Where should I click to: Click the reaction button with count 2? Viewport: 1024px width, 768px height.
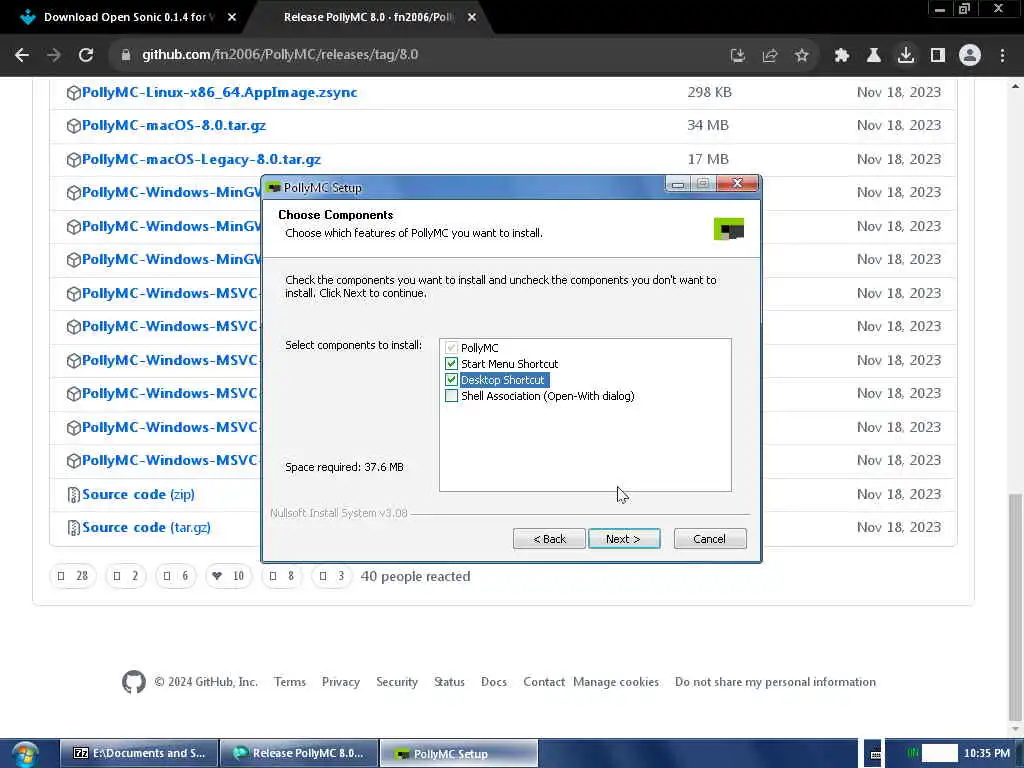125,576
